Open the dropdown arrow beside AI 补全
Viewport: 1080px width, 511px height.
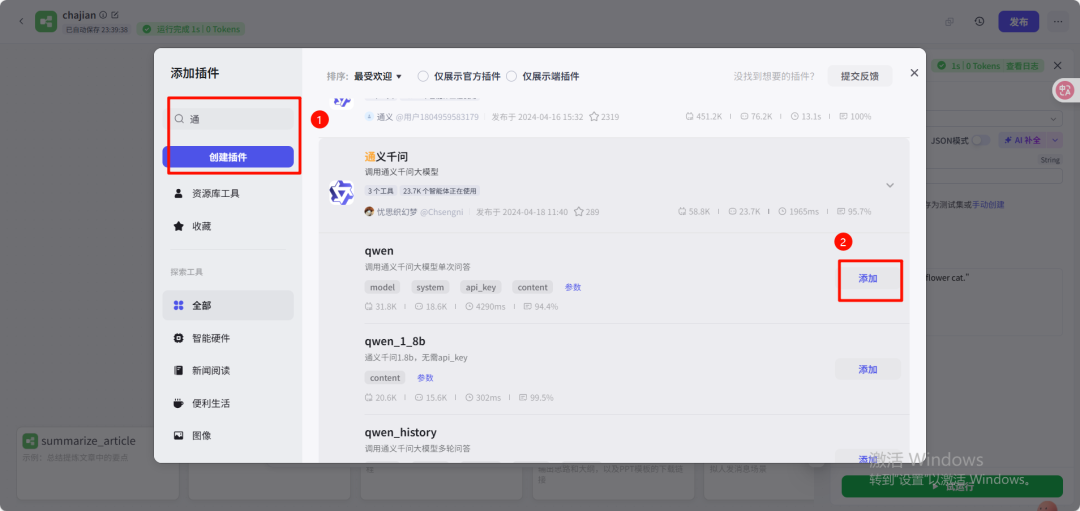click(x=1055, y=140)
